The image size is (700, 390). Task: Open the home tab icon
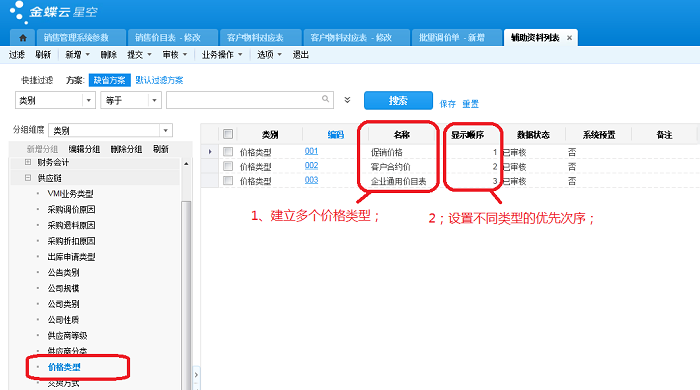coord(23,38)
